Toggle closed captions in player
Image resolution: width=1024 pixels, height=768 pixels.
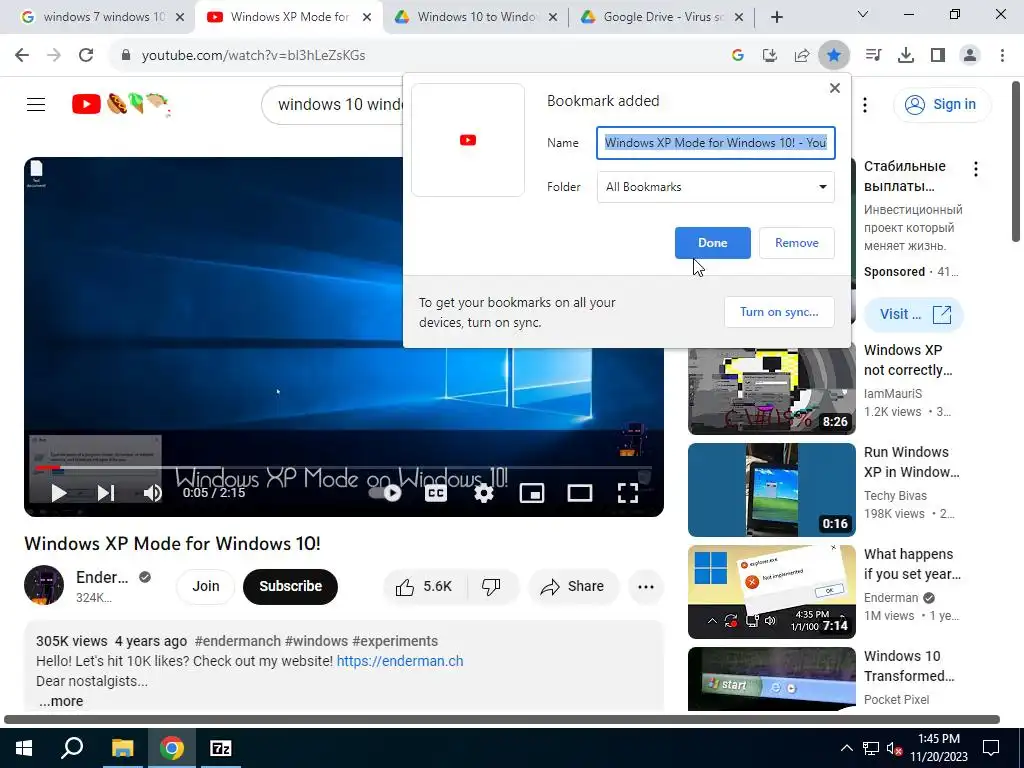point(436,493)
